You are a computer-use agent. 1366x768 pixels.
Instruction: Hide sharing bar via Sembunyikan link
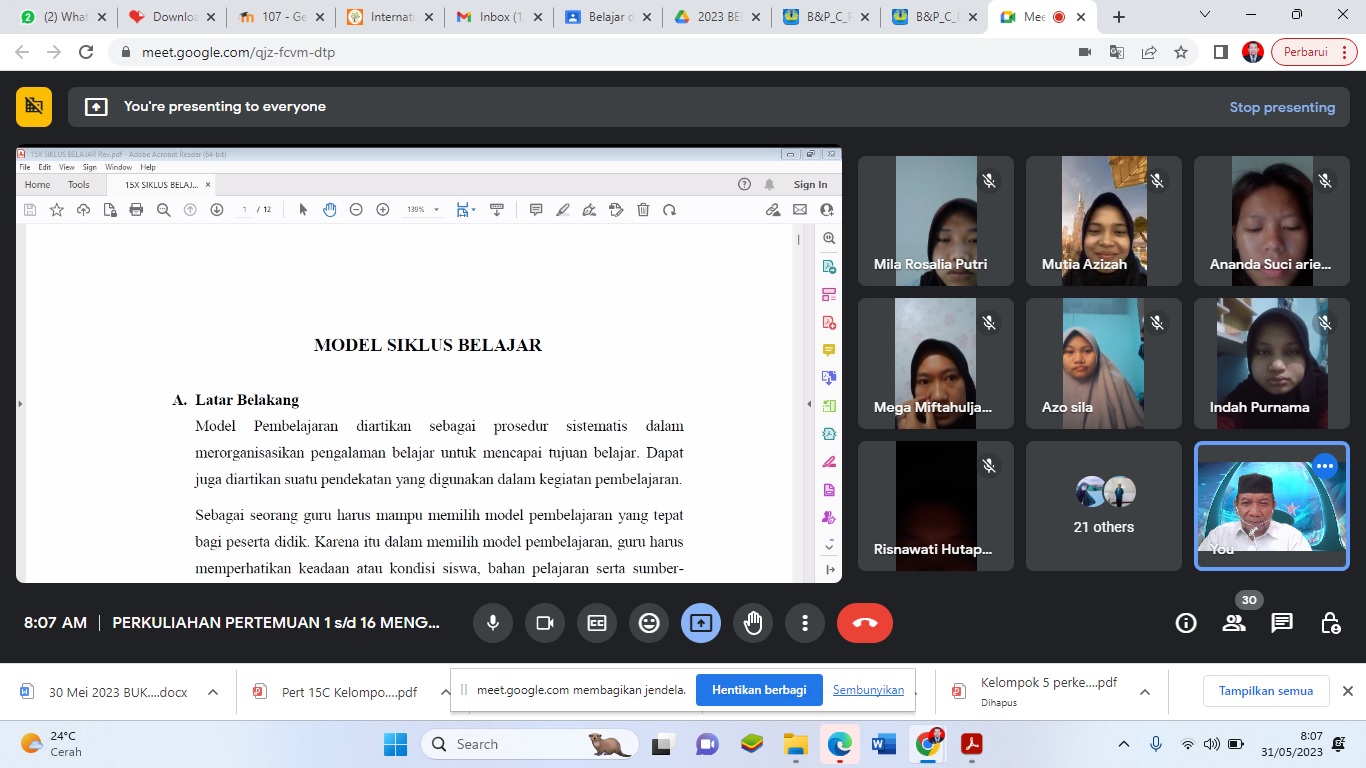click(x=868, y=690)
